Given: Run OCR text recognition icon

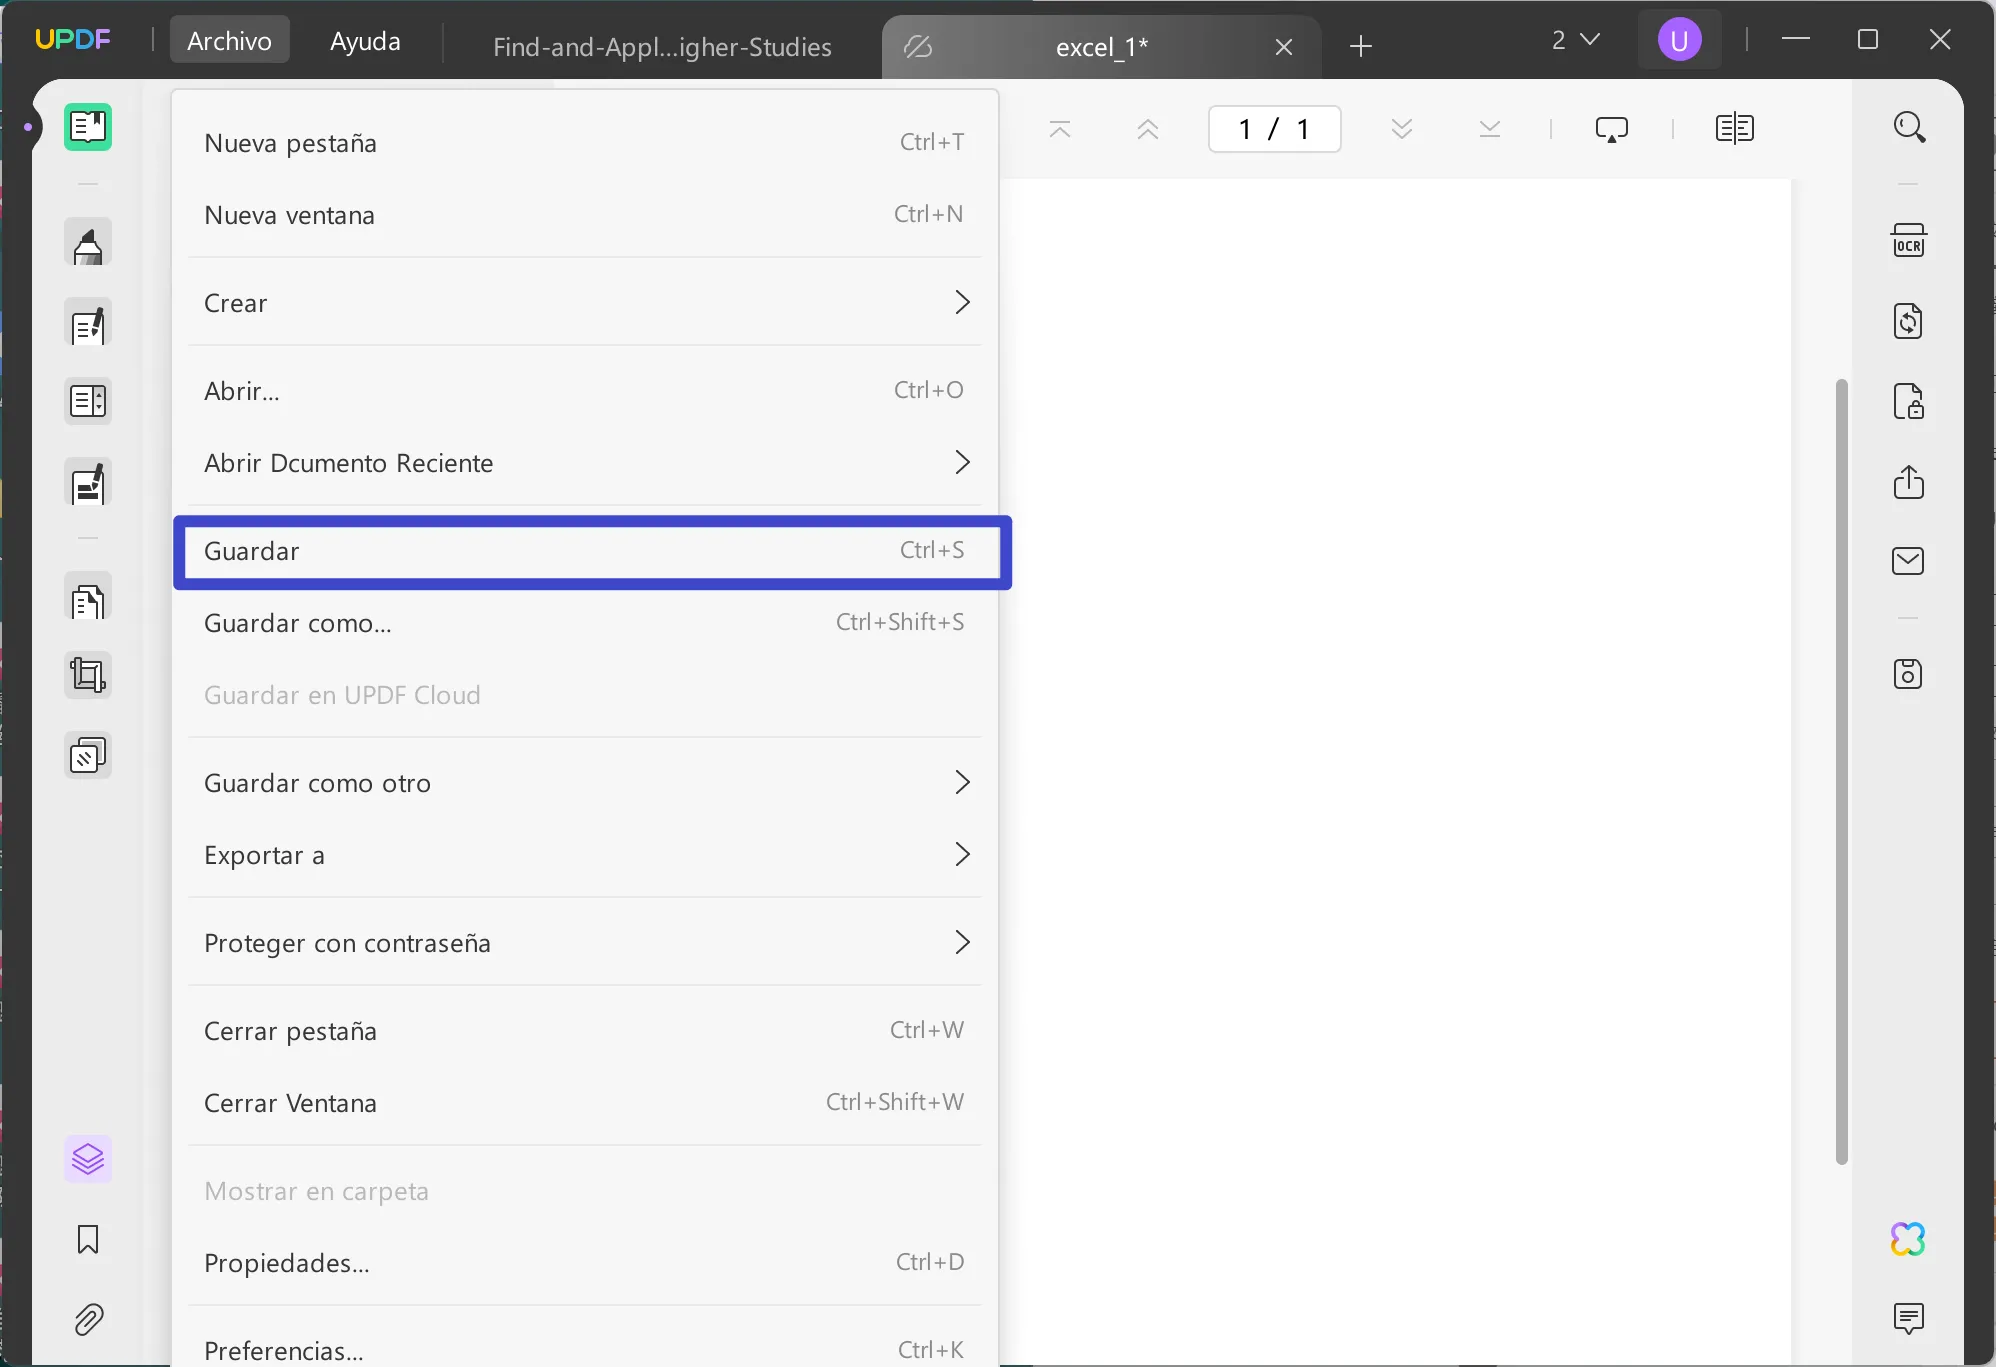Looking at the screenshot, I should [x=1909, y=241].
